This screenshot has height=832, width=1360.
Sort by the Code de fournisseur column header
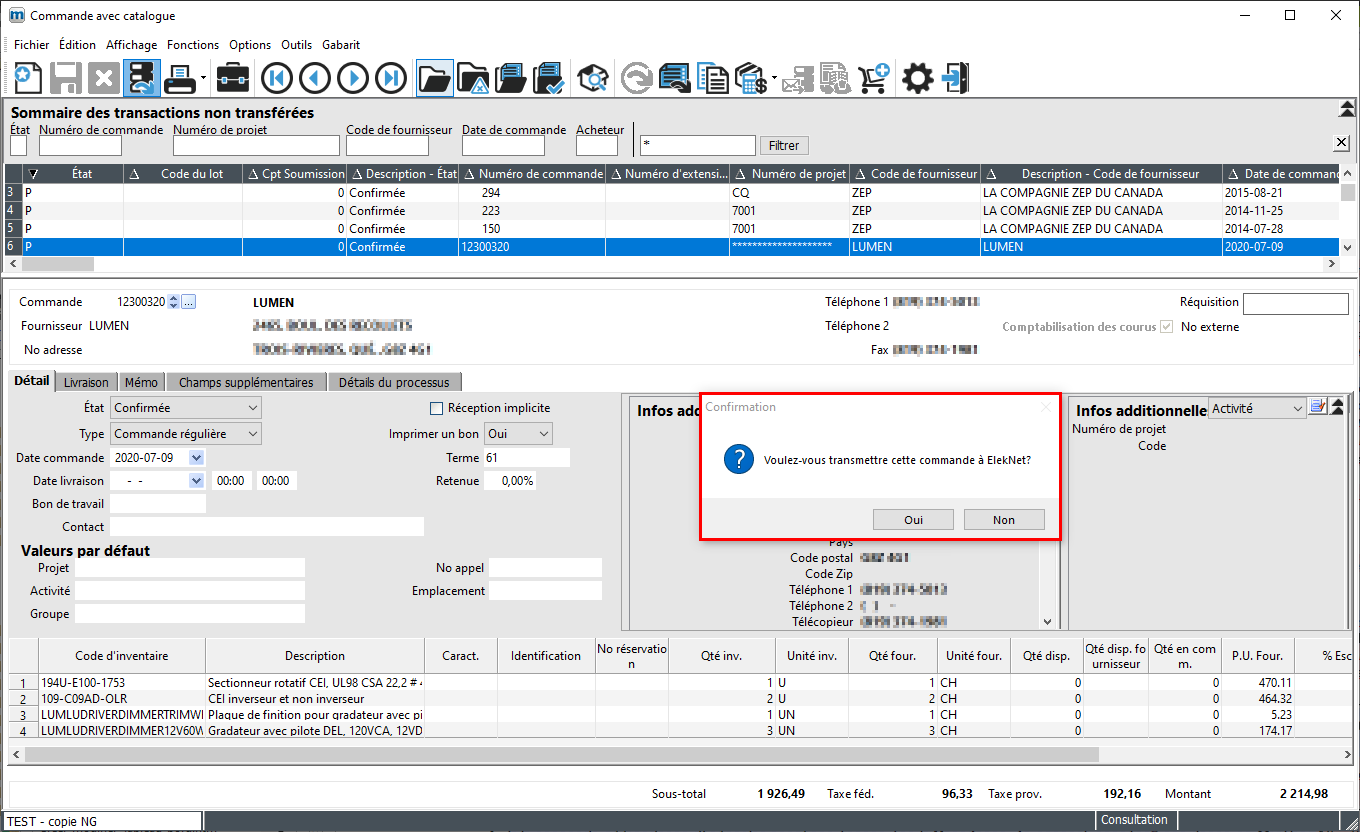click(x=914, y=174)
